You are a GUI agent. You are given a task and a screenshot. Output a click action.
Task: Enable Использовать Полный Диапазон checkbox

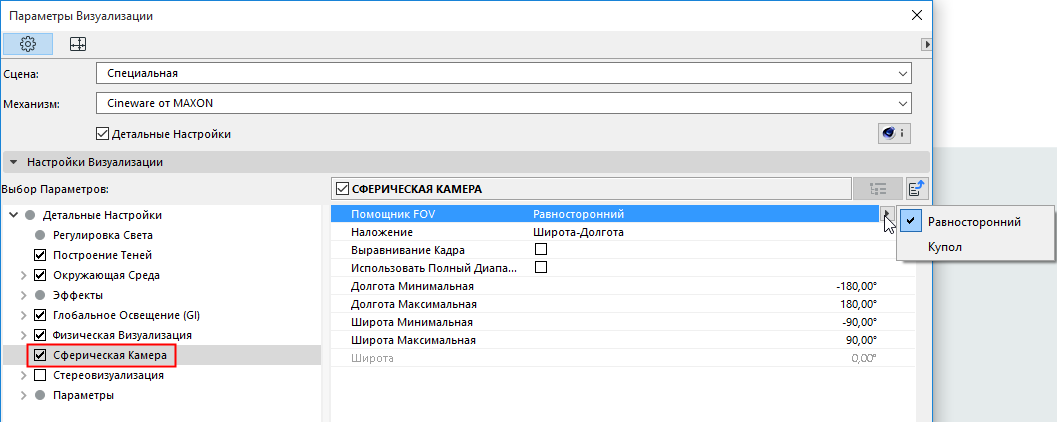[x=541, y=268]
